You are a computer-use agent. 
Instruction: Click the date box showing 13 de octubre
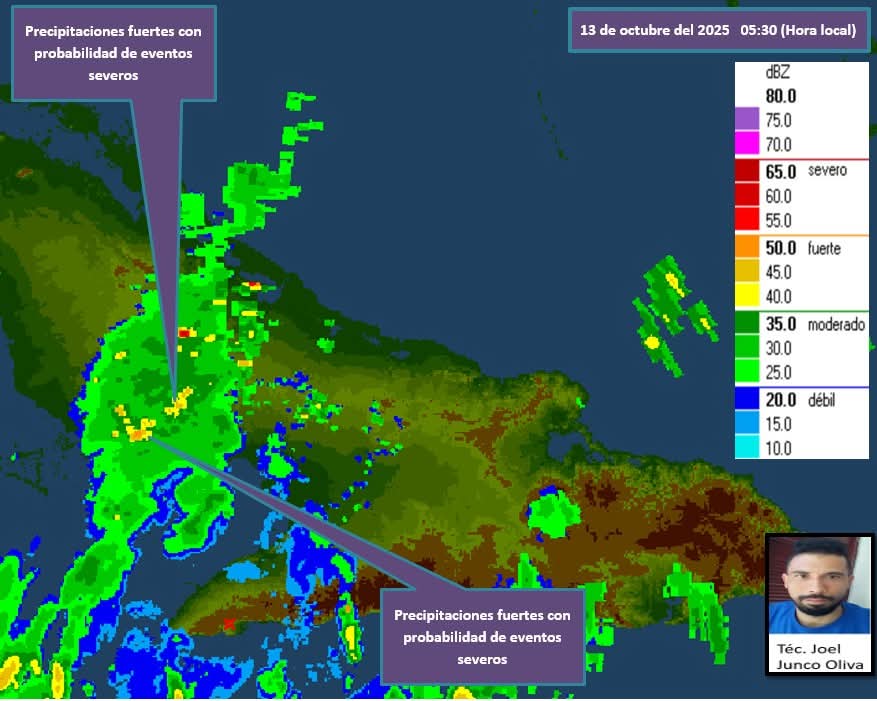[x=717, y=30]
